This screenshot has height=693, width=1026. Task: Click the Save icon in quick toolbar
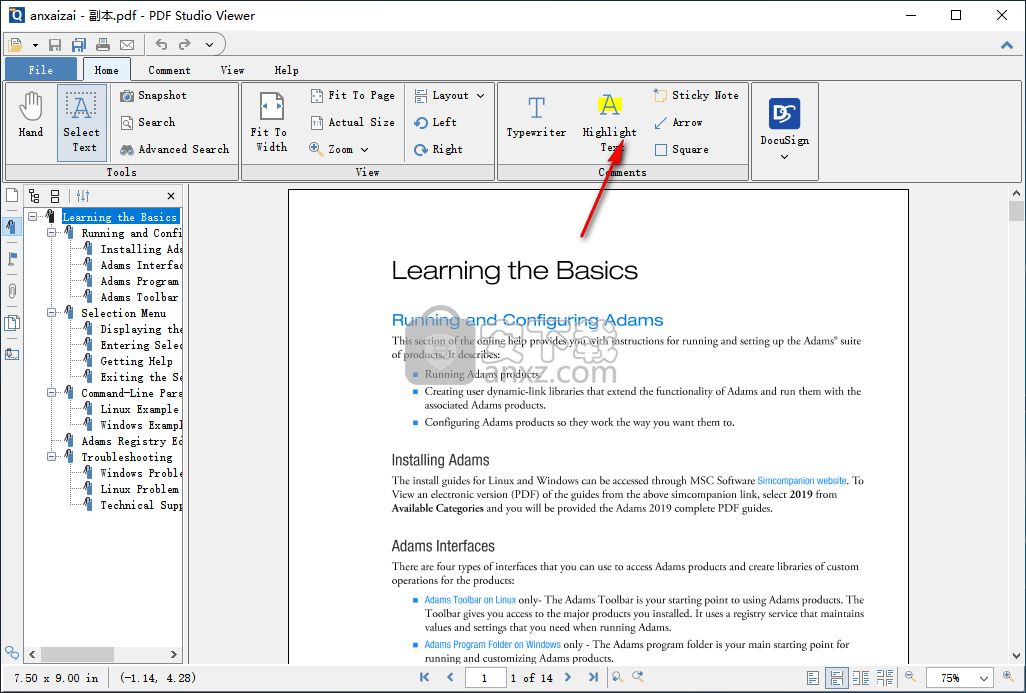(x=55, y=45)
